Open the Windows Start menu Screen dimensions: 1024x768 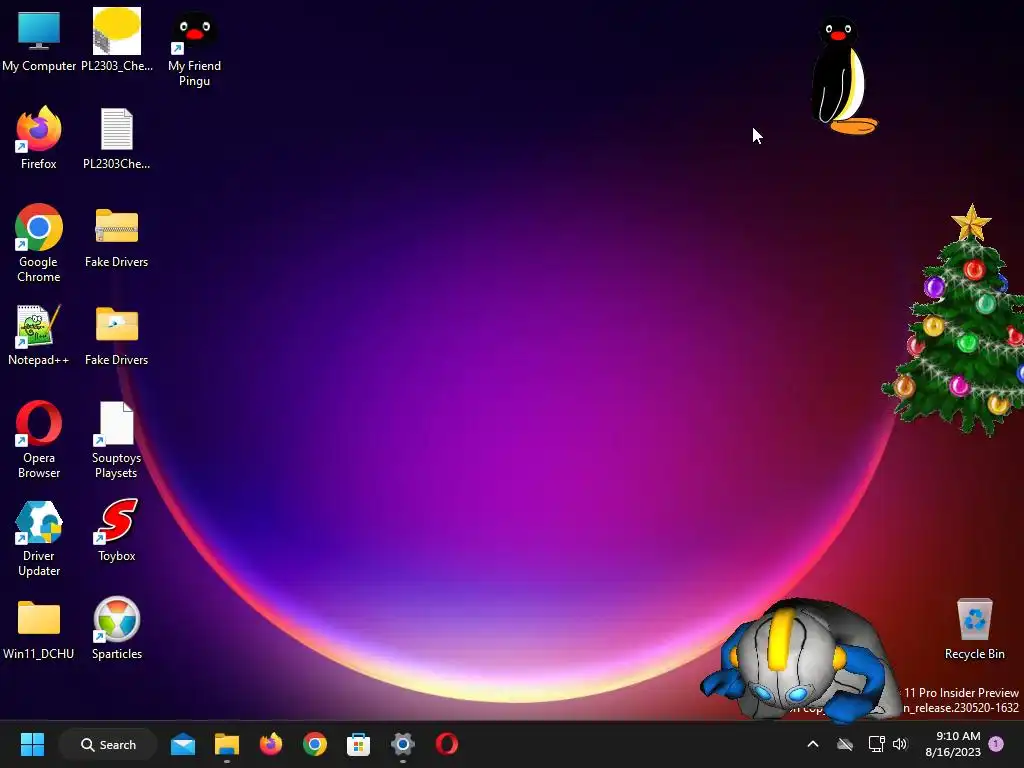point(32,744)
